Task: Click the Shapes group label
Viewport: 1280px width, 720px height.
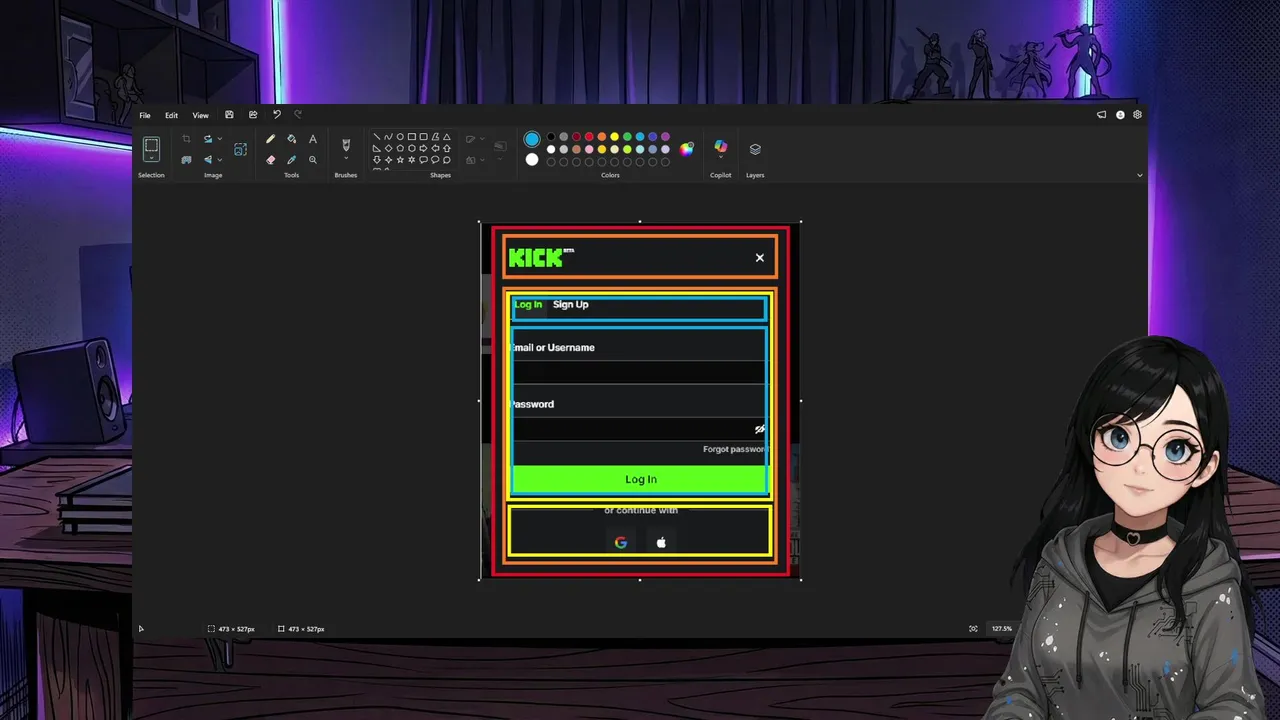Action: click(x=441, y=175)
